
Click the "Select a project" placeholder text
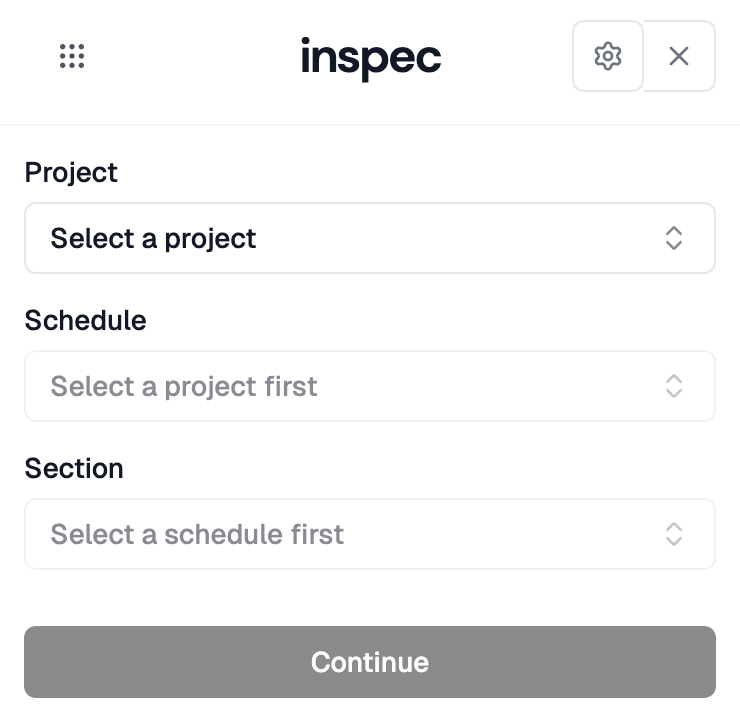[154, 238]
